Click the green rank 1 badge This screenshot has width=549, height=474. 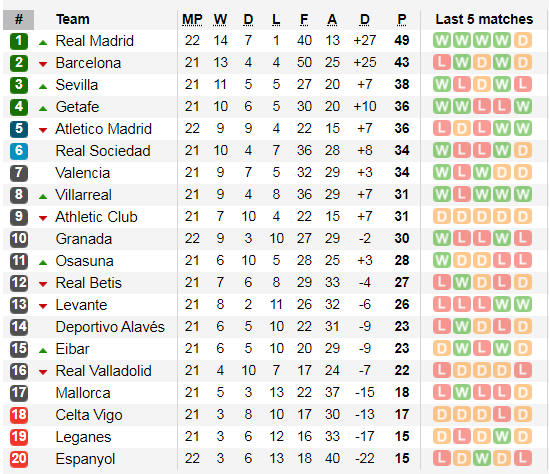click(x=19, y=41)
